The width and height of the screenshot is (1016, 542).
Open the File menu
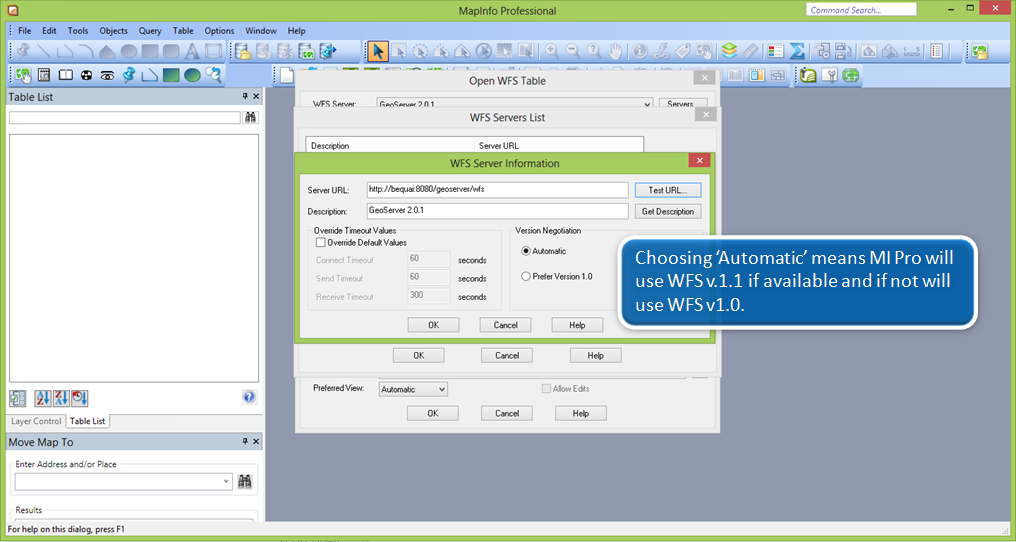pyautogui.click(x=25, y=30)
